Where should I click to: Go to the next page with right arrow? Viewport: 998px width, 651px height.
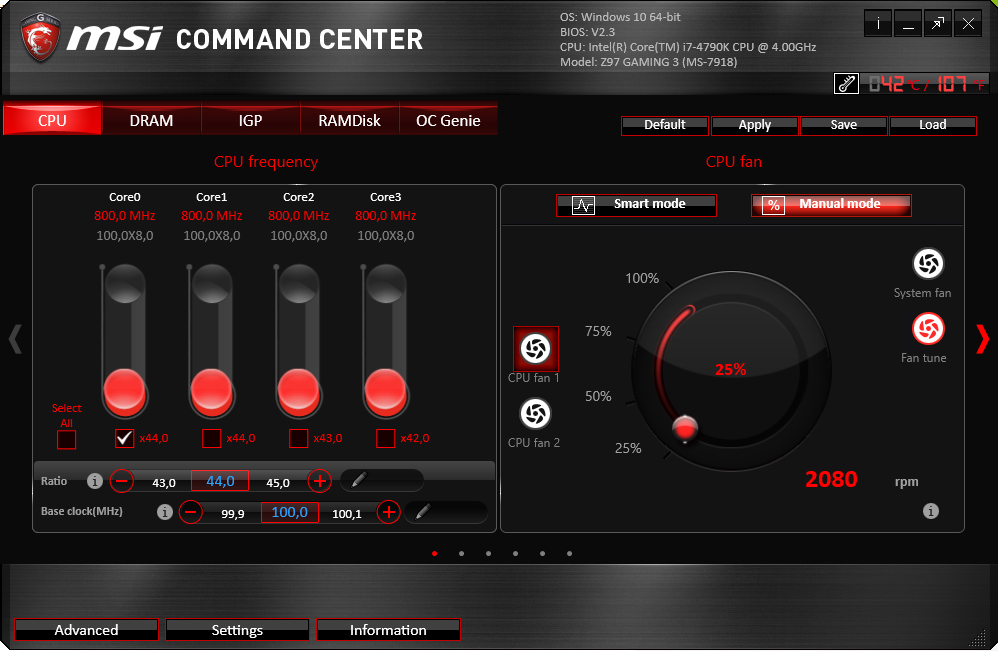(x=983, y=339)
